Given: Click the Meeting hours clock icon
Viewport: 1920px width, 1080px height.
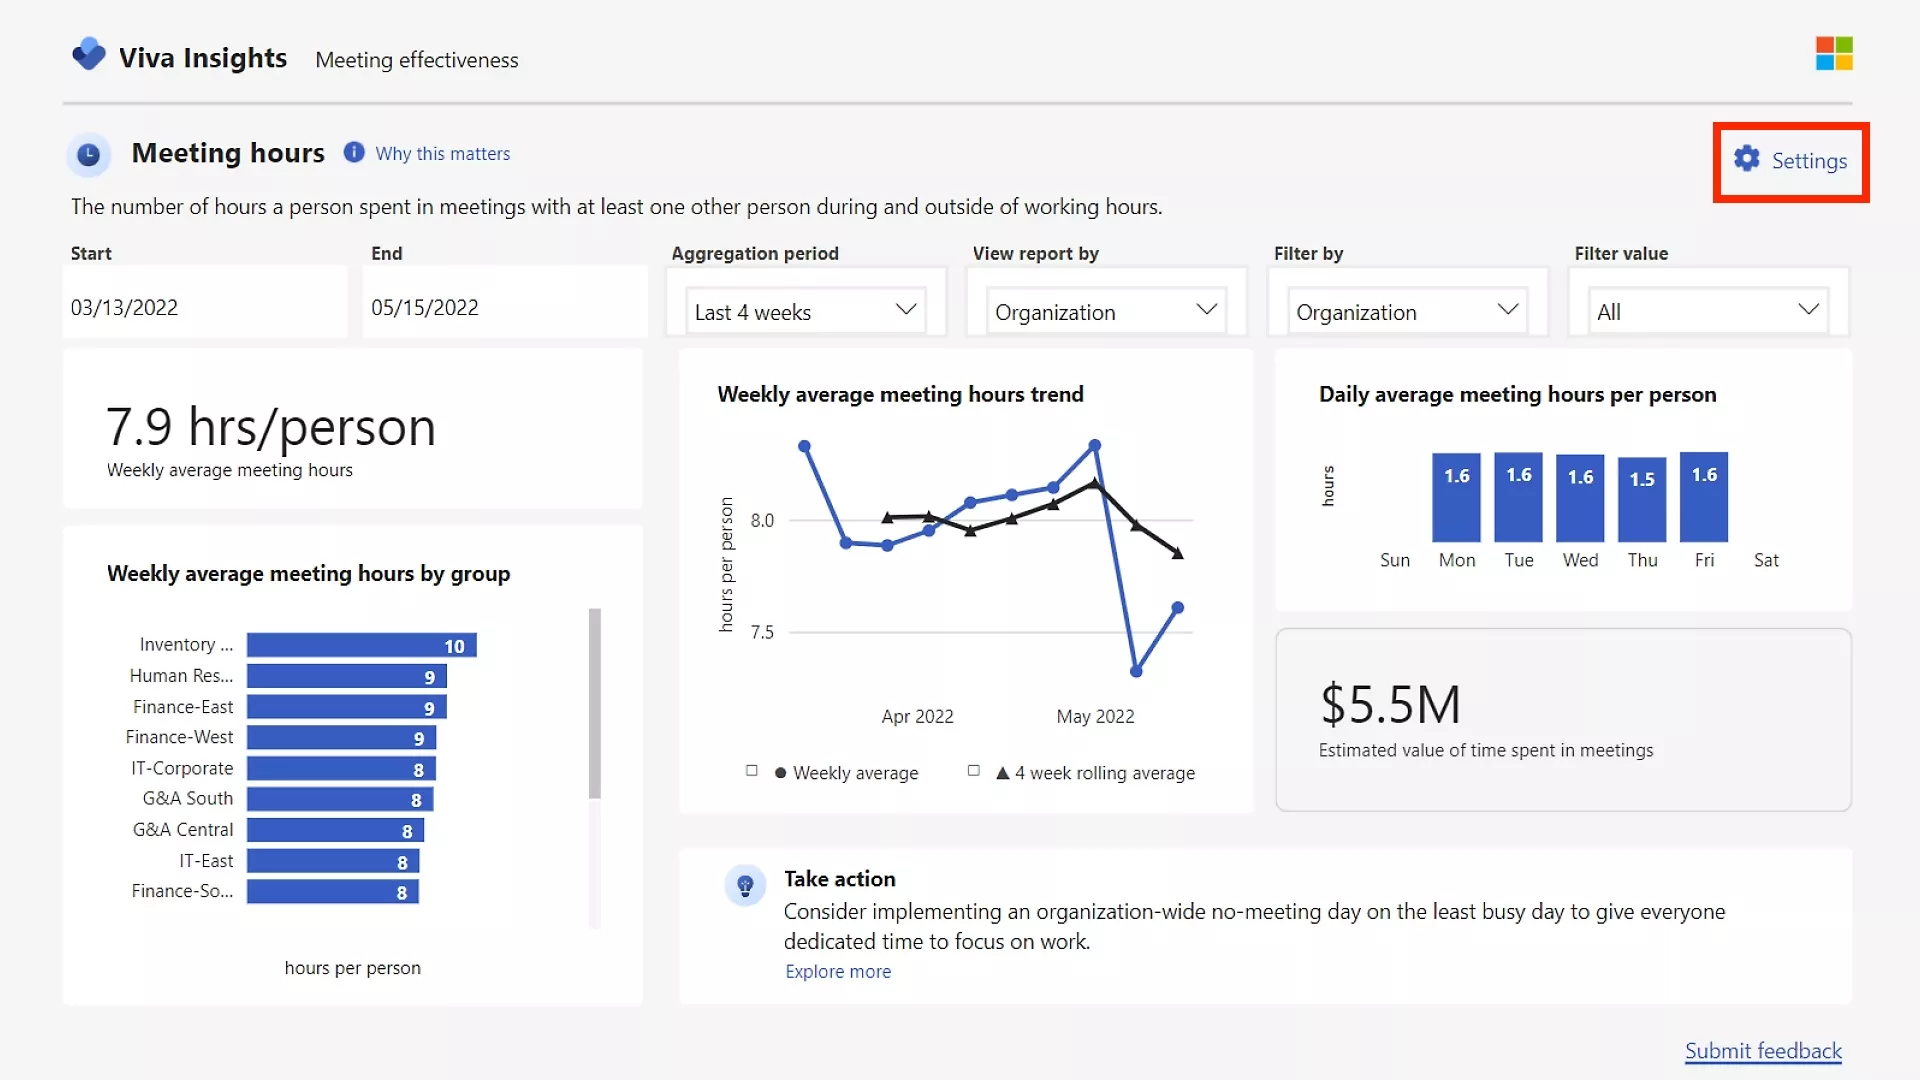Looking at the screenshot, I should (88, 155).
